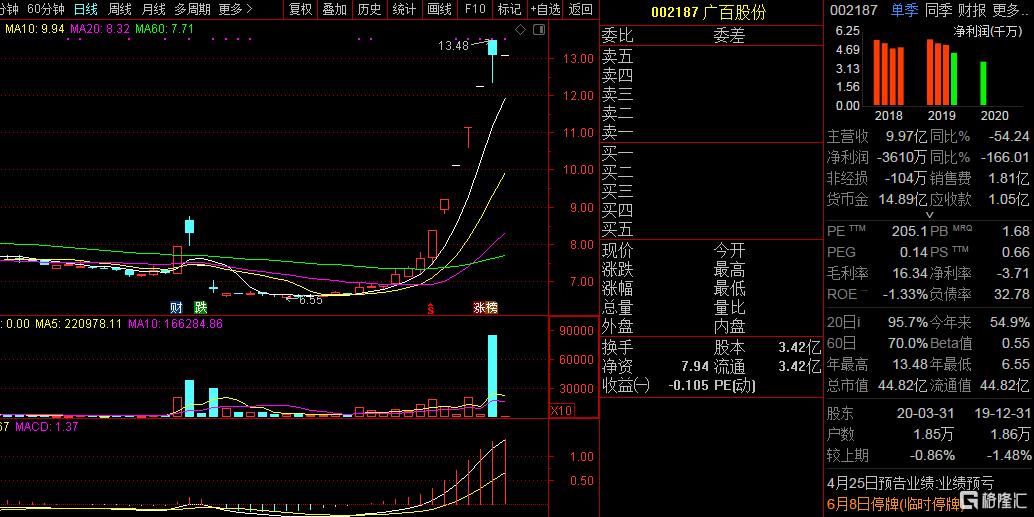Switch to 月线 monthly chart

[x=154, y=9]
